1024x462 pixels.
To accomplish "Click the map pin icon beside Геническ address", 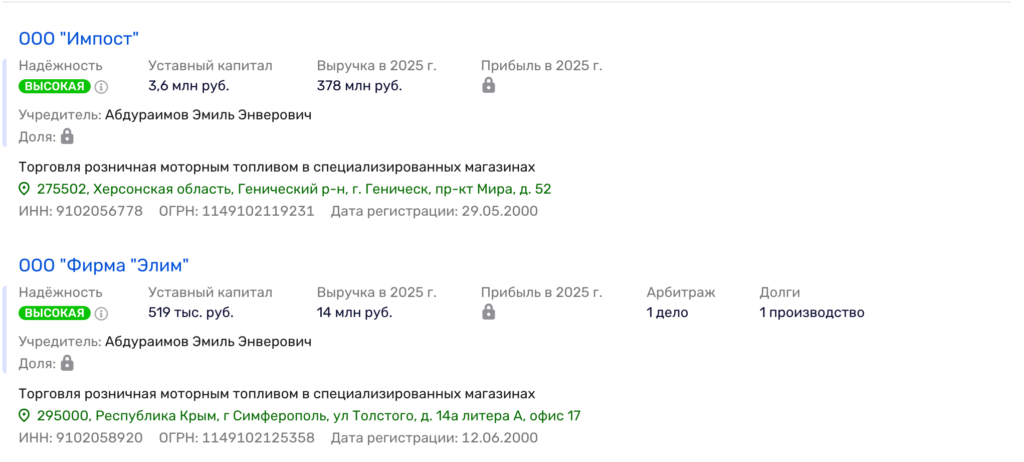I will pyautogui.click(x=26, y=189).
